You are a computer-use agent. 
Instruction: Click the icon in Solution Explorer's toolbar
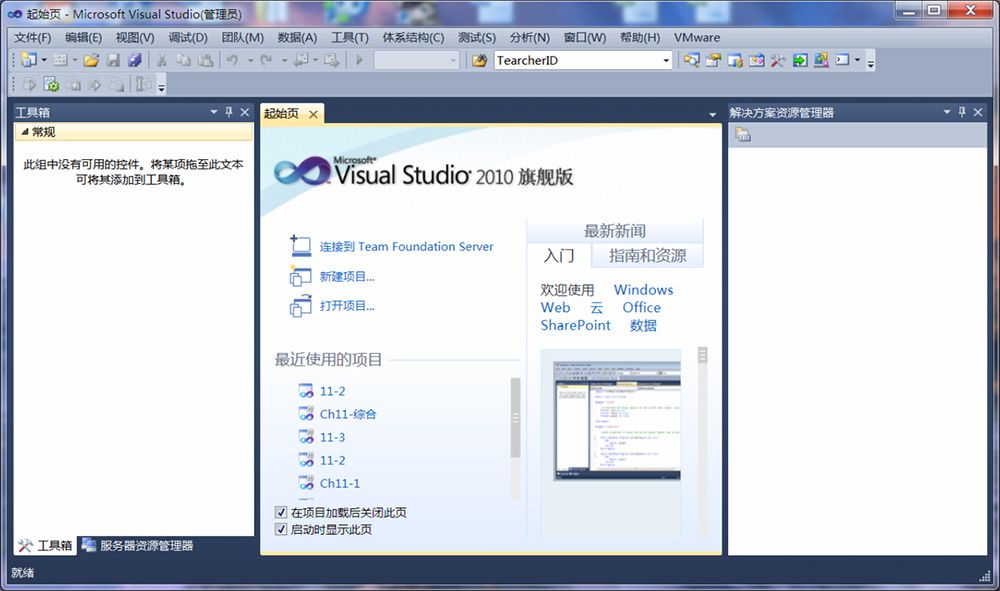[743, 135]
